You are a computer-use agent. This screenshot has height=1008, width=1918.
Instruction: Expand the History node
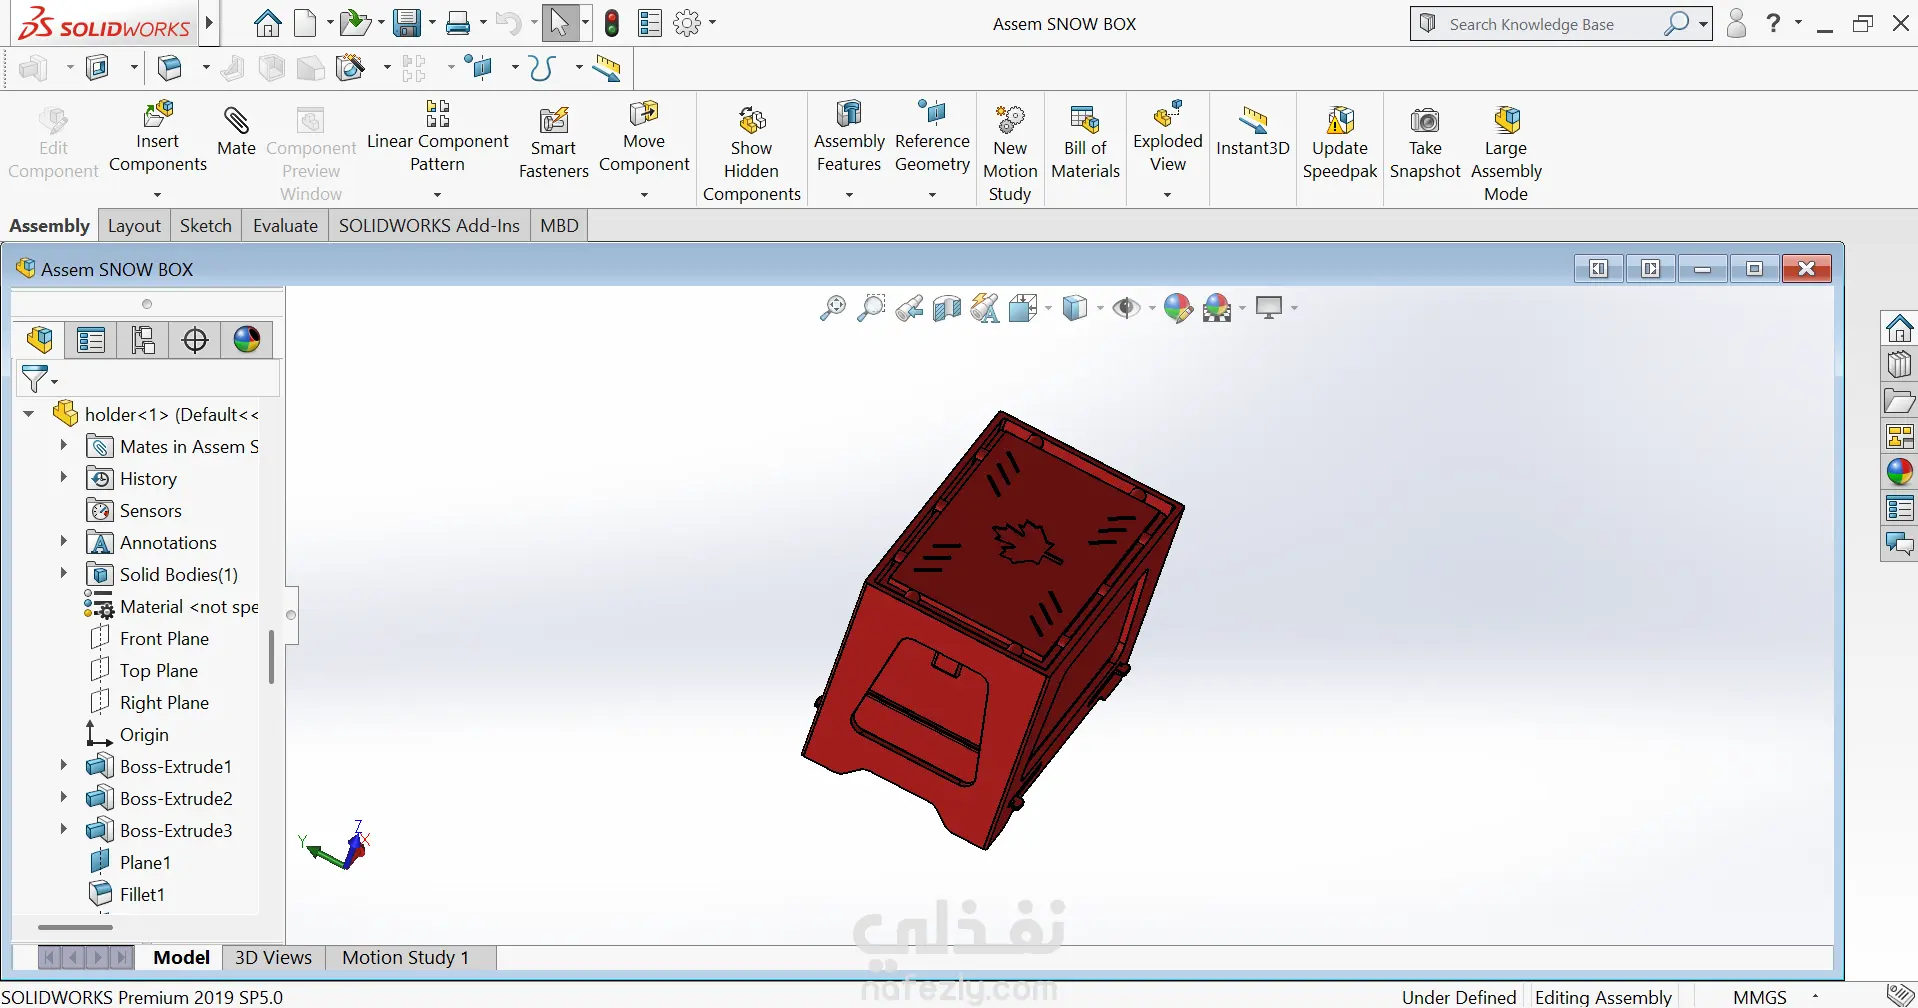[63, 478]
